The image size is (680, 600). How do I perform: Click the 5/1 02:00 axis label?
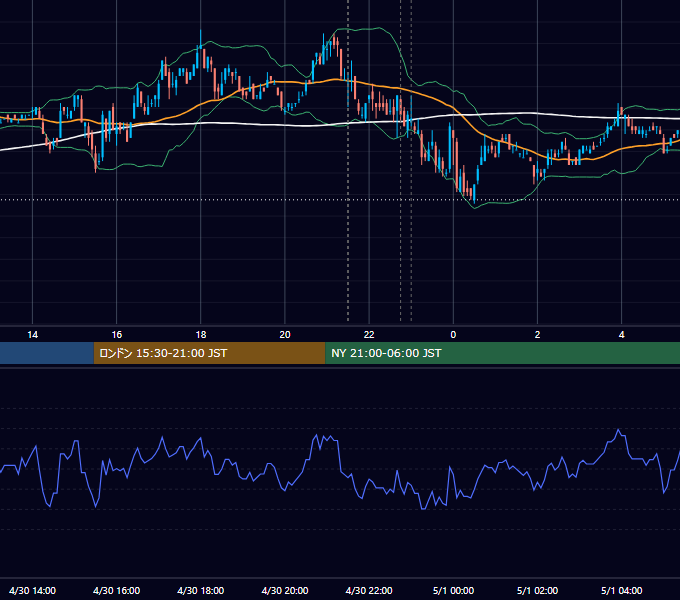coord(537,590)
